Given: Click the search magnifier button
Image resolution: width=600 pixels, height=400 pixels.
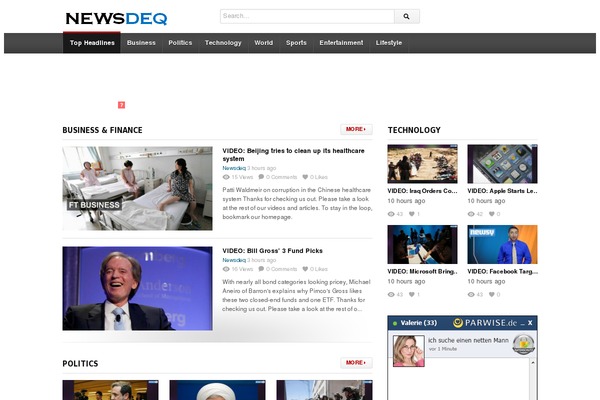Looking at the screenshot, I should 407,16.
